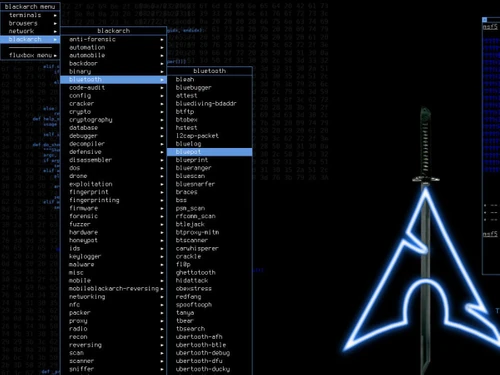This screenshot has width=500, height=375.
Task: Expand the cracker category
Action: click(x=113, y=103)
